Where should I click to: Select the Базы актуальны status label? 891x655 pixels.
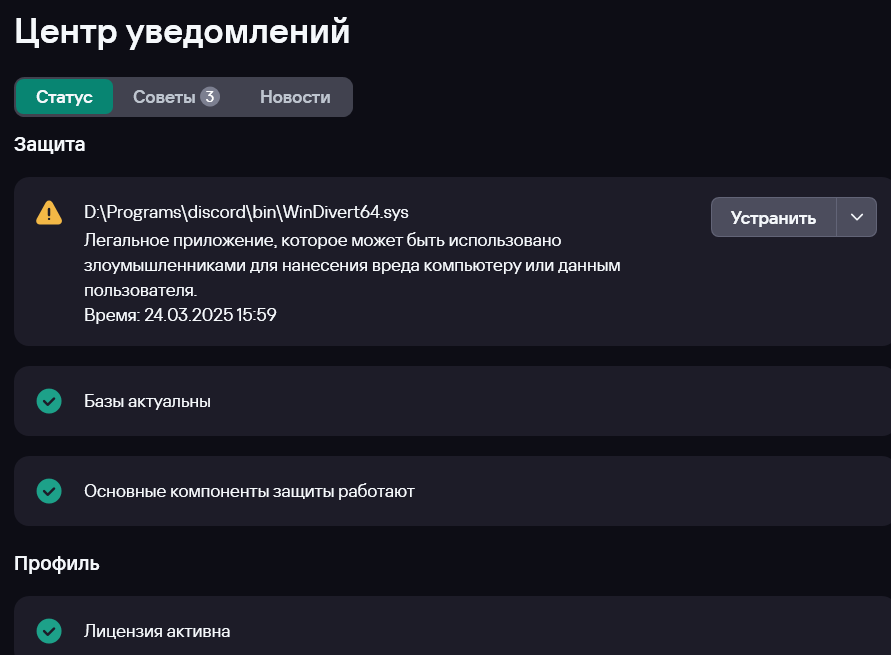point(147,401)
